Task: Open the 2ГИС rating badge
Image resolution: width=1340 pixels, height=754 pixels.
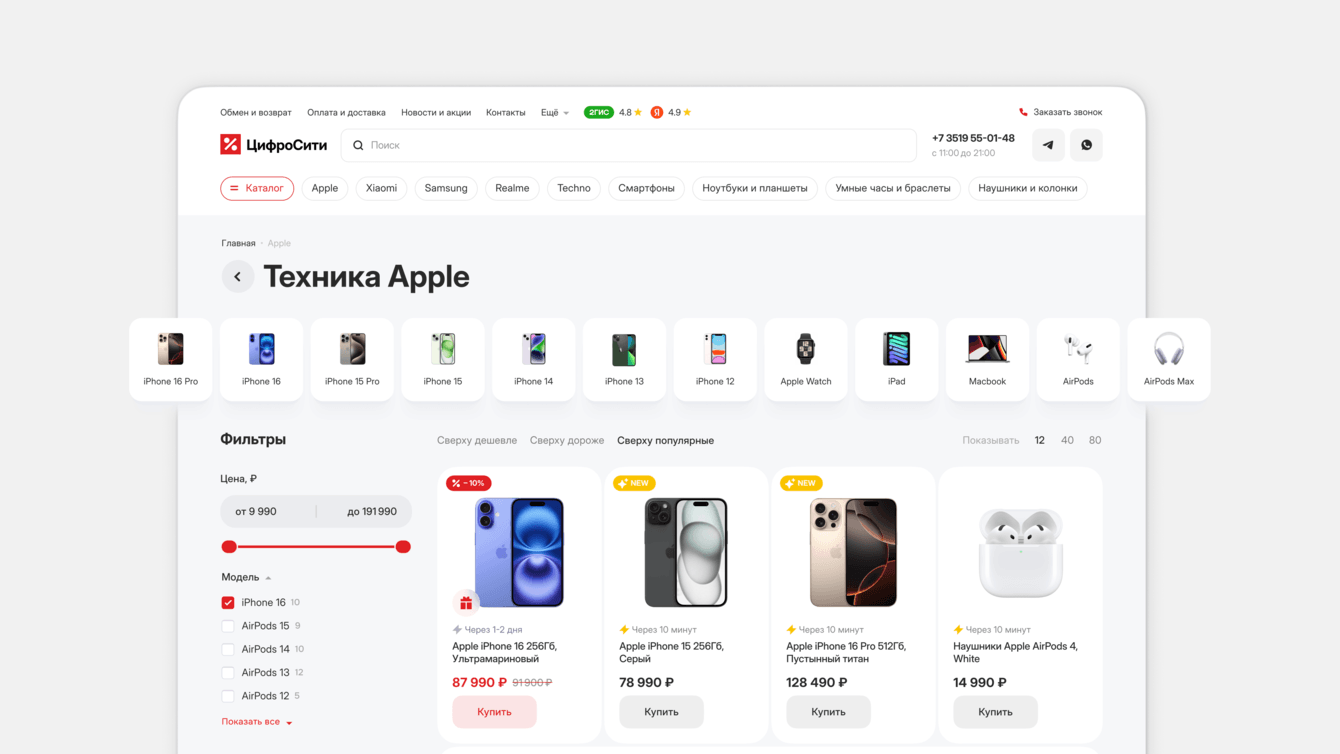Action: click(598, 112)
